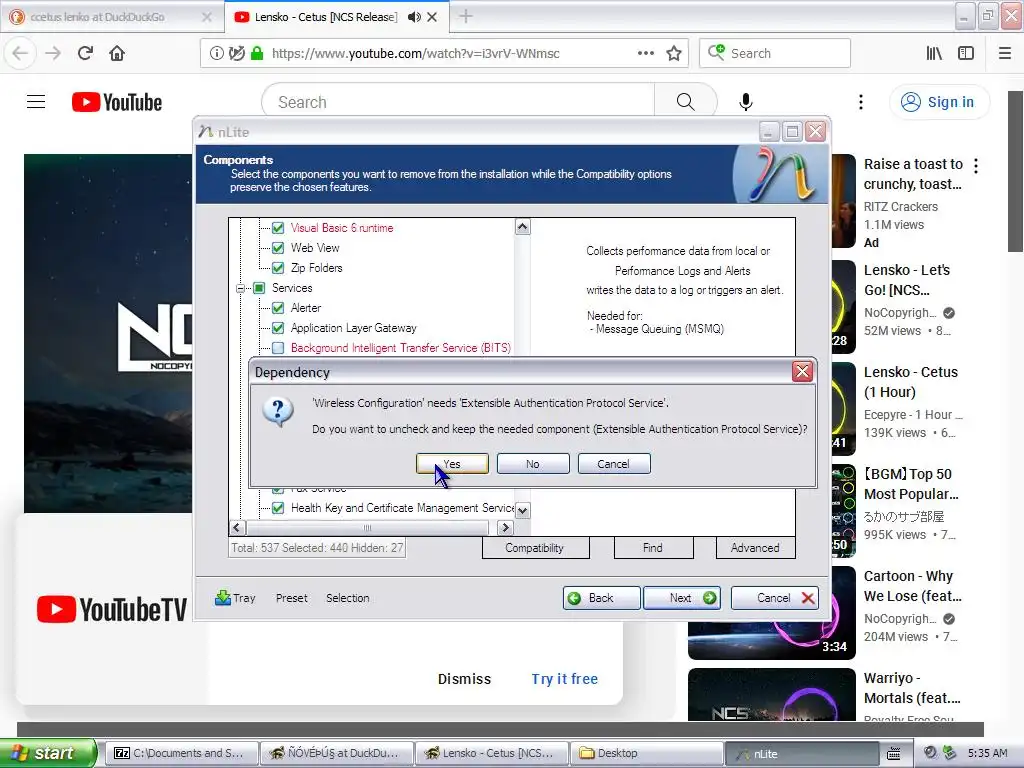Screen dimensions: 1024x768
Task: Open options for the RITZ Crackers ad
Action: [976, 166]
